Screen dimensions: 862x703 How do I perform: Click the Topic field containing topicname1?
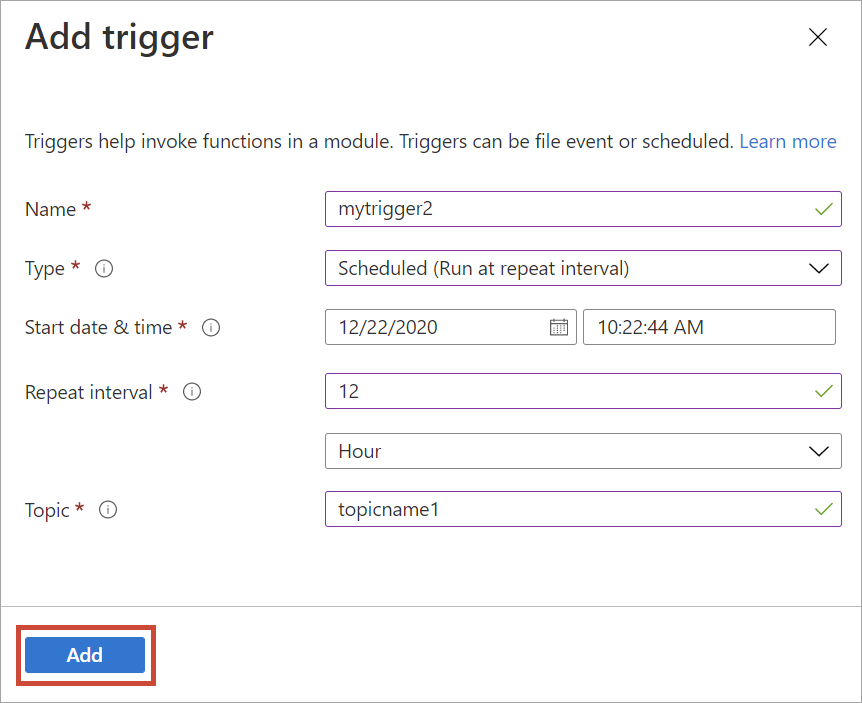[x=583, y=509]
